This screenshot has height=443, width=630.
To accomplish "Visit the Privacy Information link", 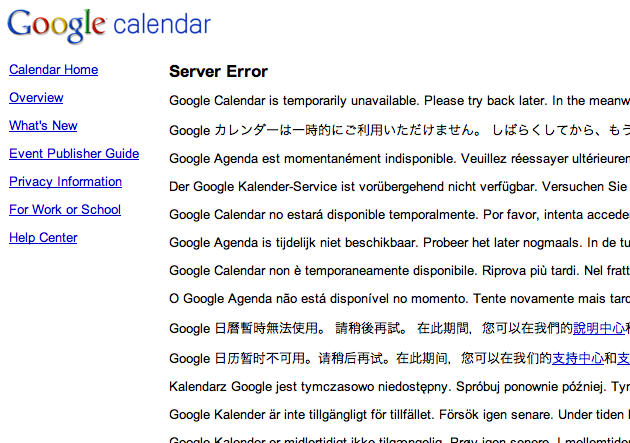I will (x=65, y=182).
